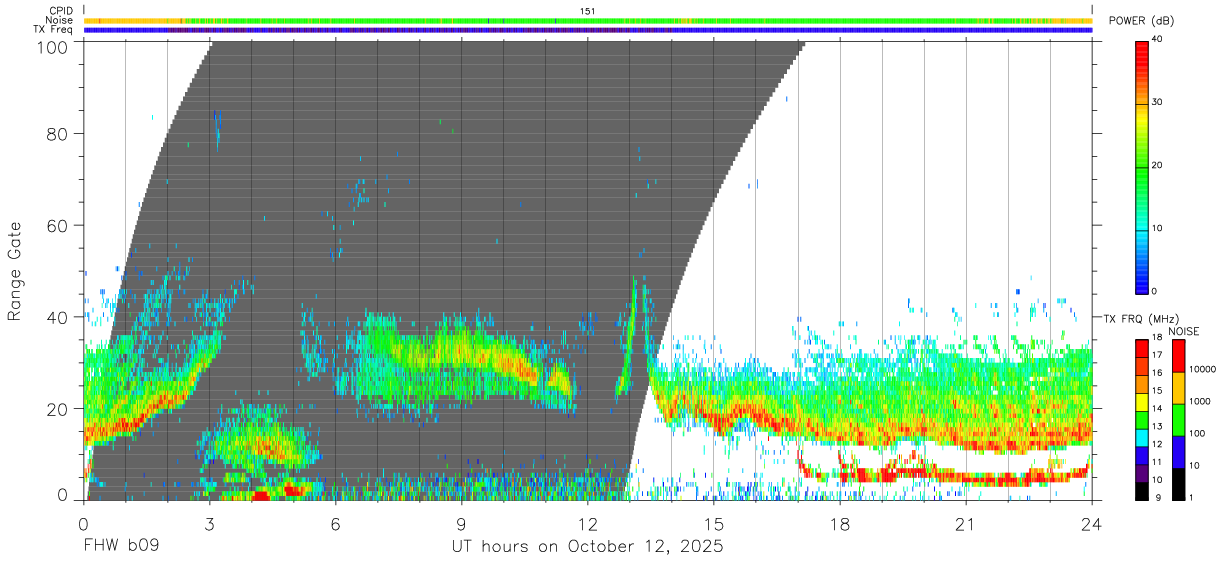Screen dimensions: 1228x567
Task: Click the Range Gate axis title
Action: (15, 272)
